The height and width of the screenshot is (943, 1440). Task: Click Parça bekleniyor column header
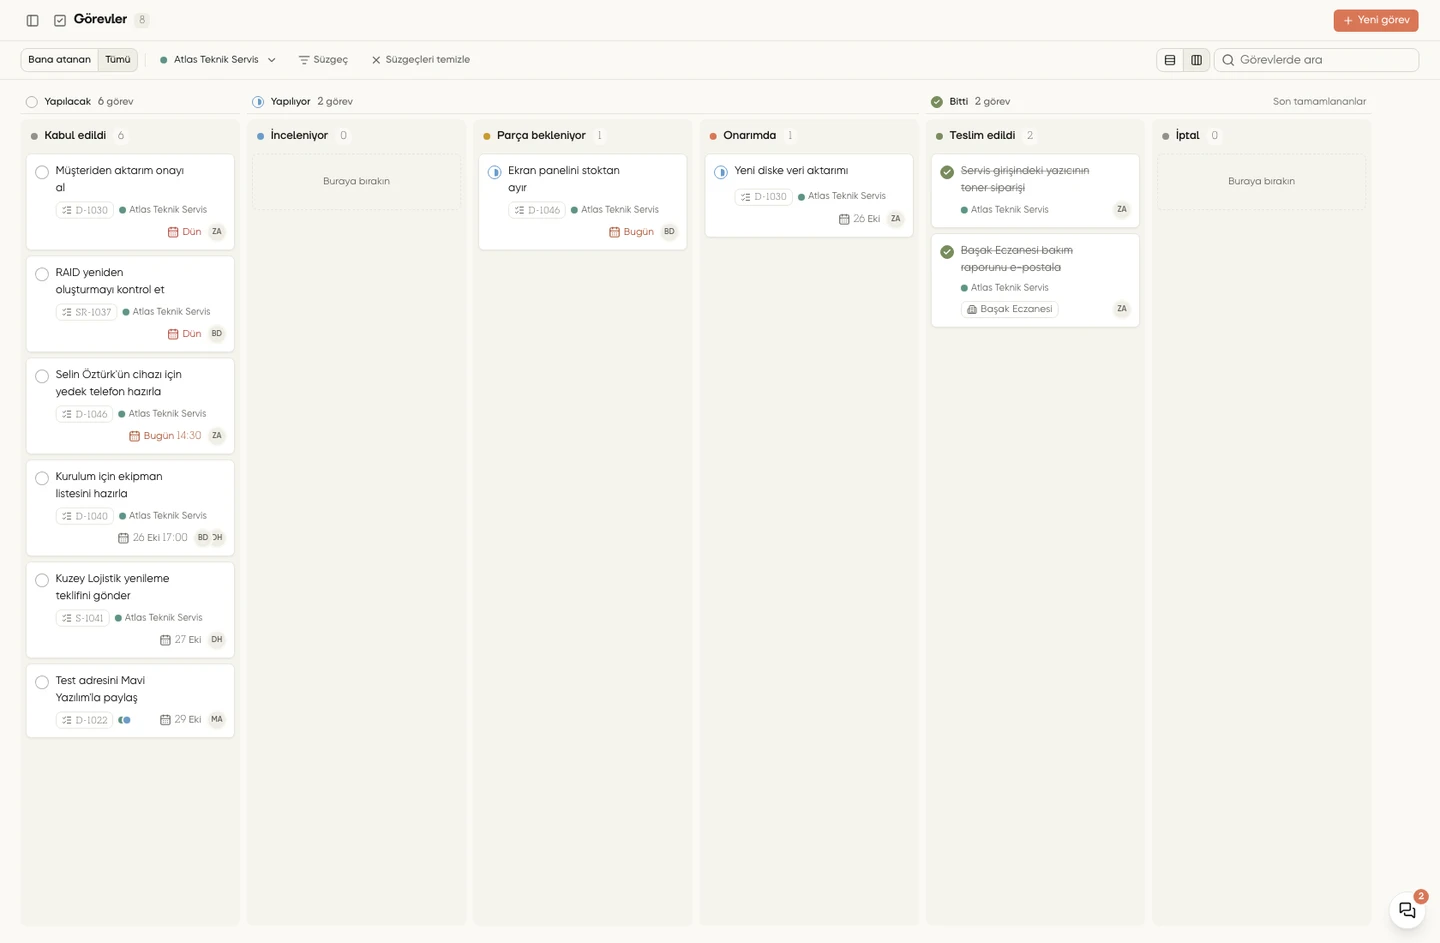(541, 136)
